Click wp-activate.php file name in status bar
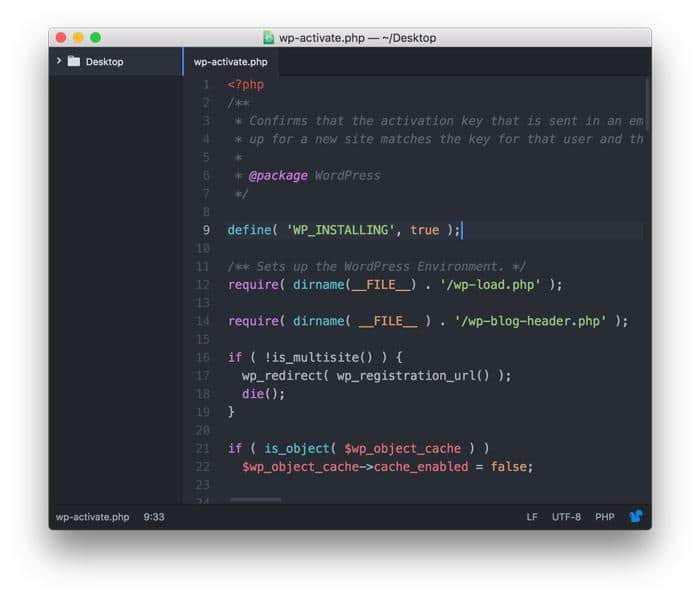700x599 pixels. coord(92,517)
